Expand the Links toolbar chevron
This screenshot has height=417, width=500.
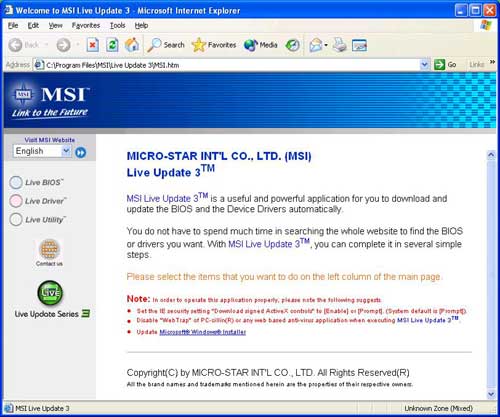[492, 62]
